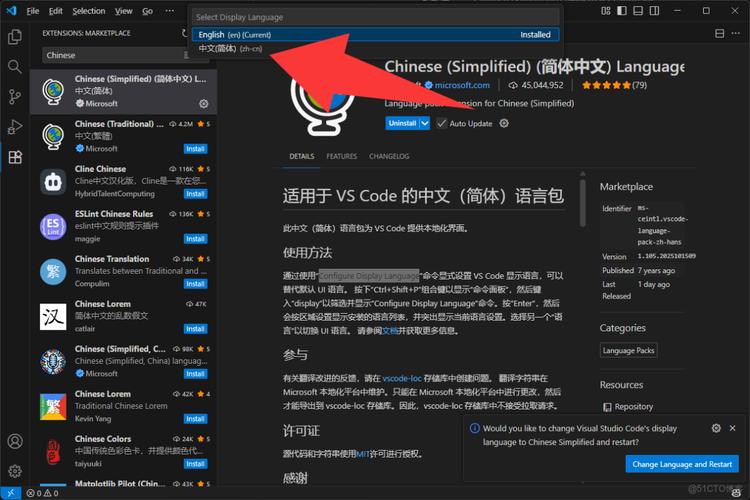This screenshot has width=750, height=500.
Task: Select the Cline Chinese extension icon
Action: click(53, 181)
